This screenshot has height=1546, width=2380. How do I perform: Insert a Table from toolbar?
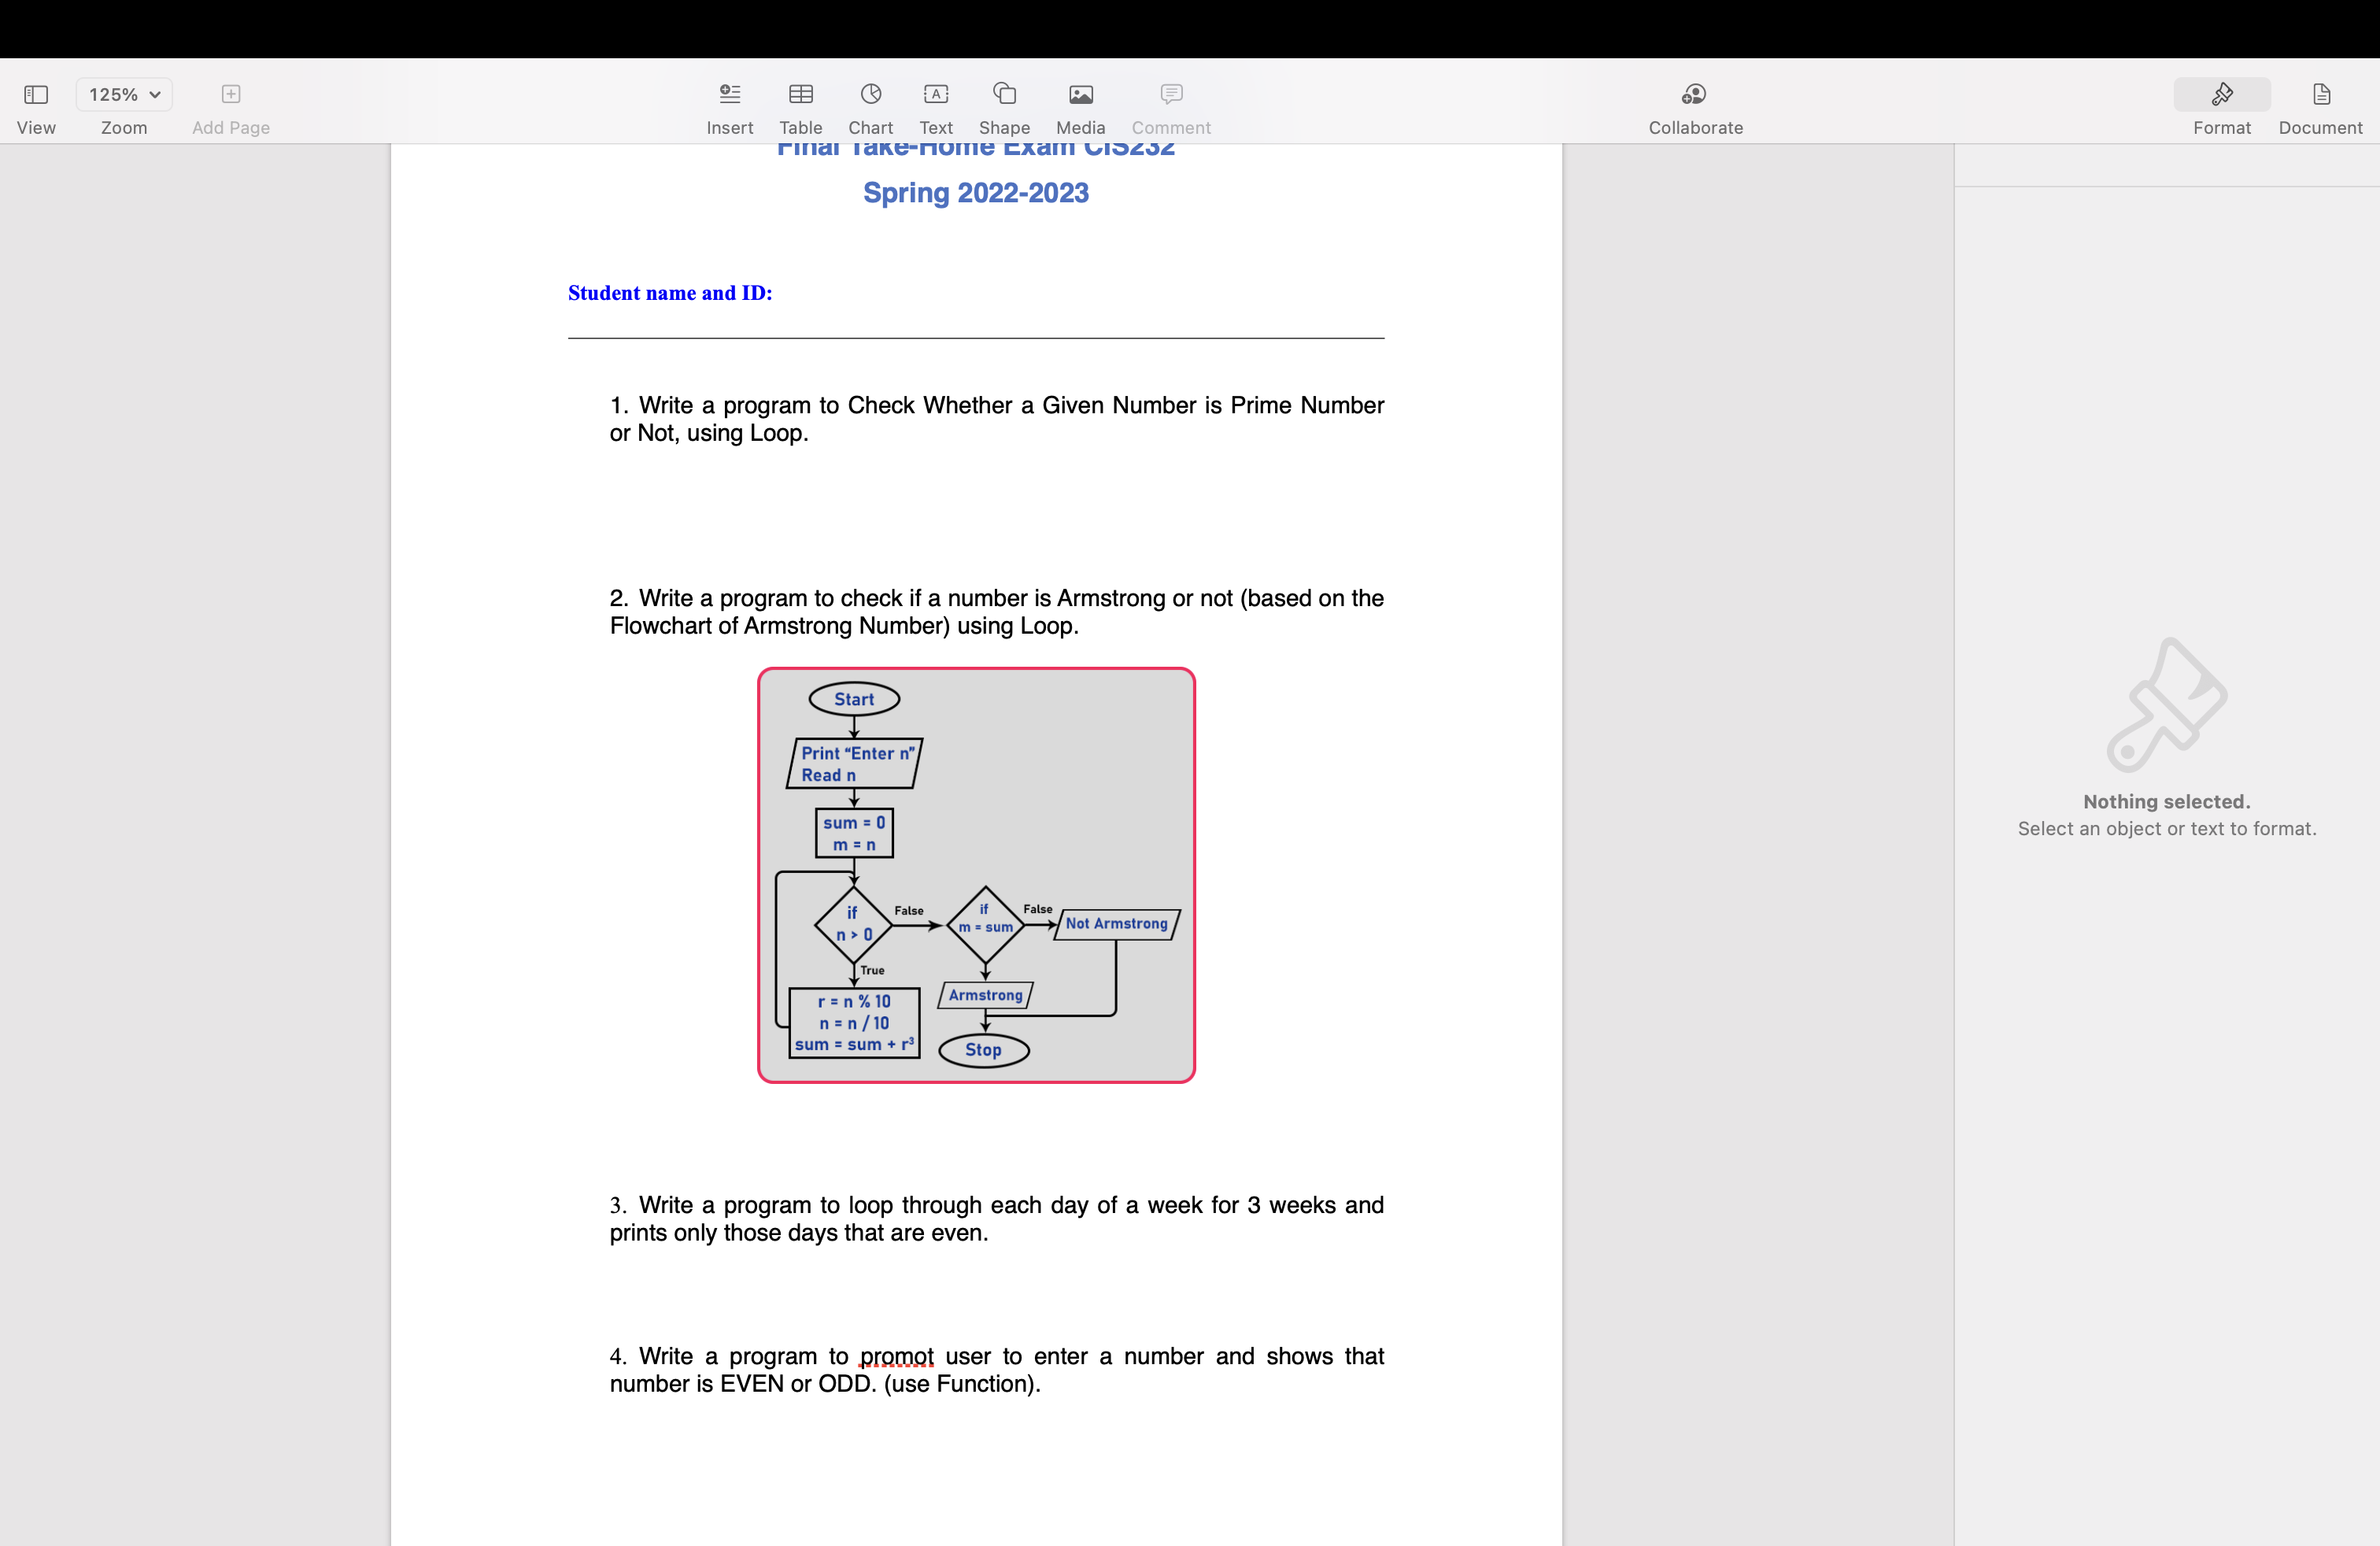(800, 95)
